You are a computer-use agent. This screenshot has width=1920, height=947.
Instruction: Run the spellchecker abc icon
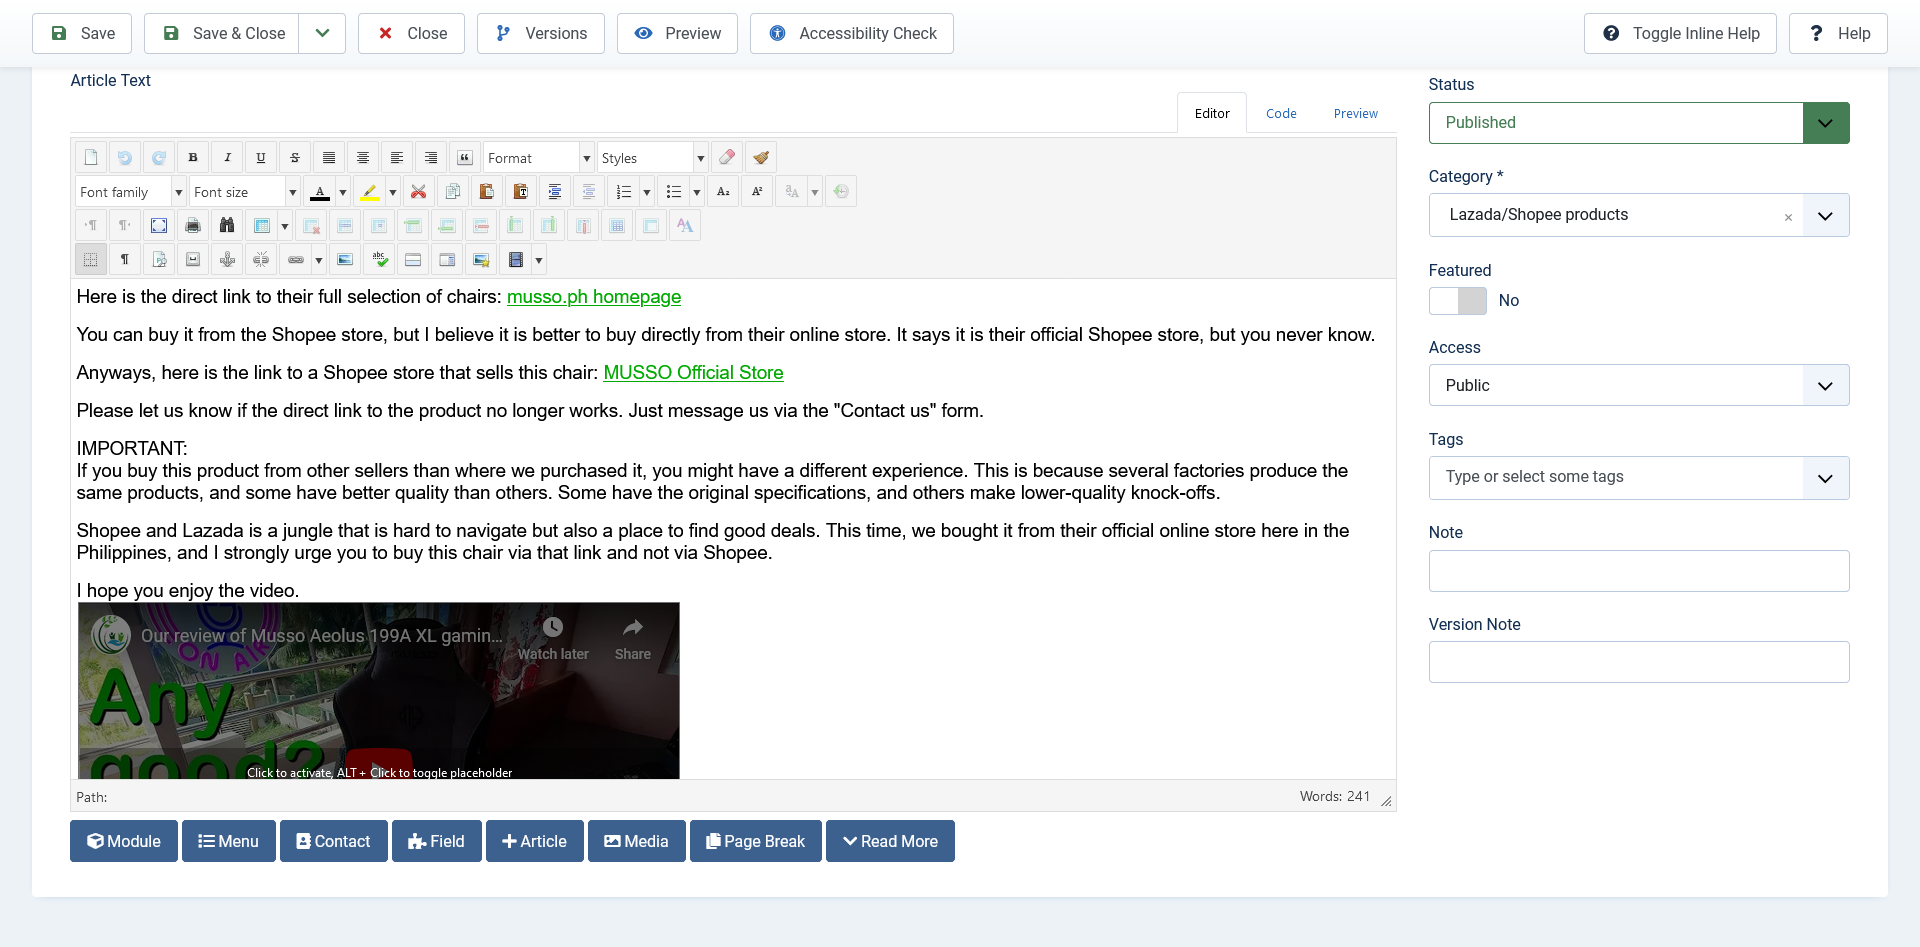[x=379, y=260]
